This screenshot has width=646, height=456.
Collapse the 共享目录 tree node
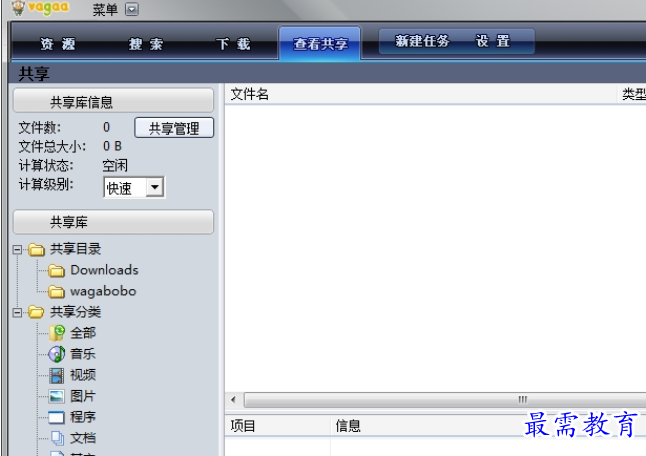point(17,250)
